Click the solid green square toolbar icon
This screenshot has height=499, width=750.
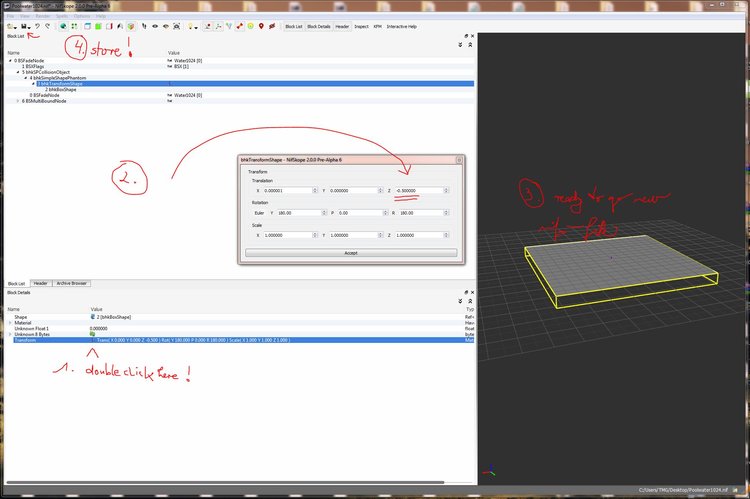[98, 26]
